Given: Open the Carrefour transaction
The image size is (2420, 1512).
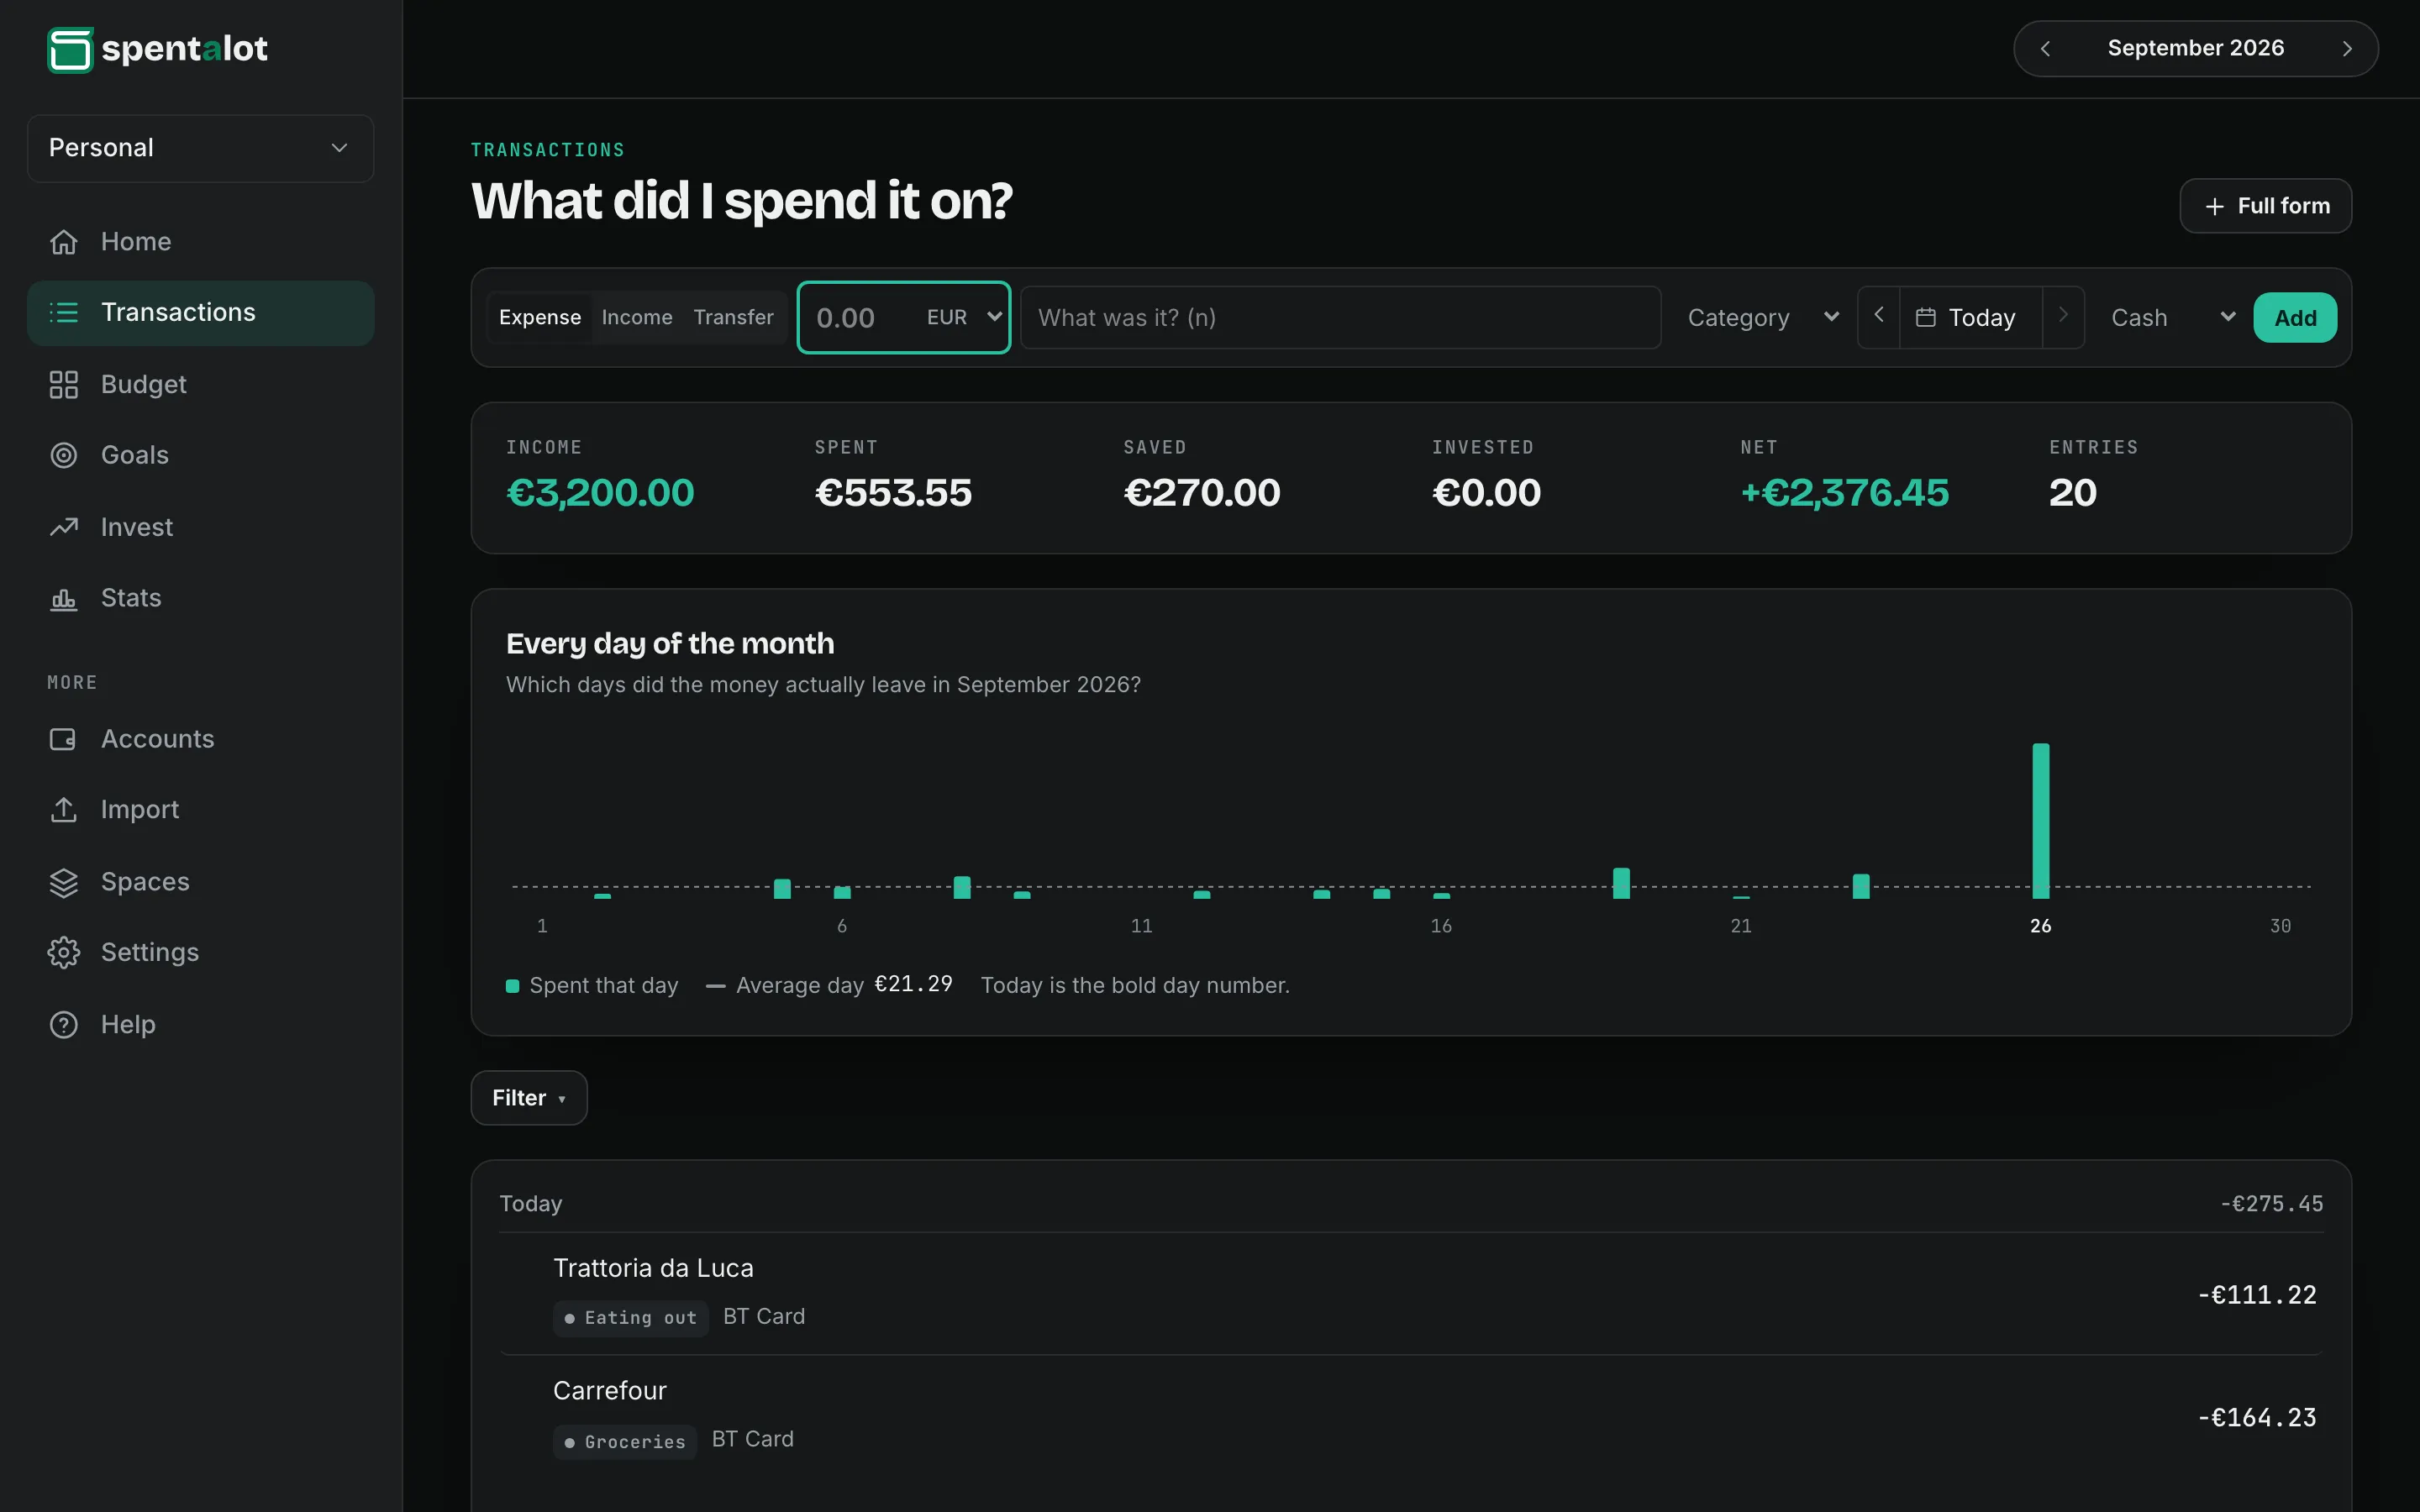Looking at the screenshot, I should (x=1411, y=1417).
